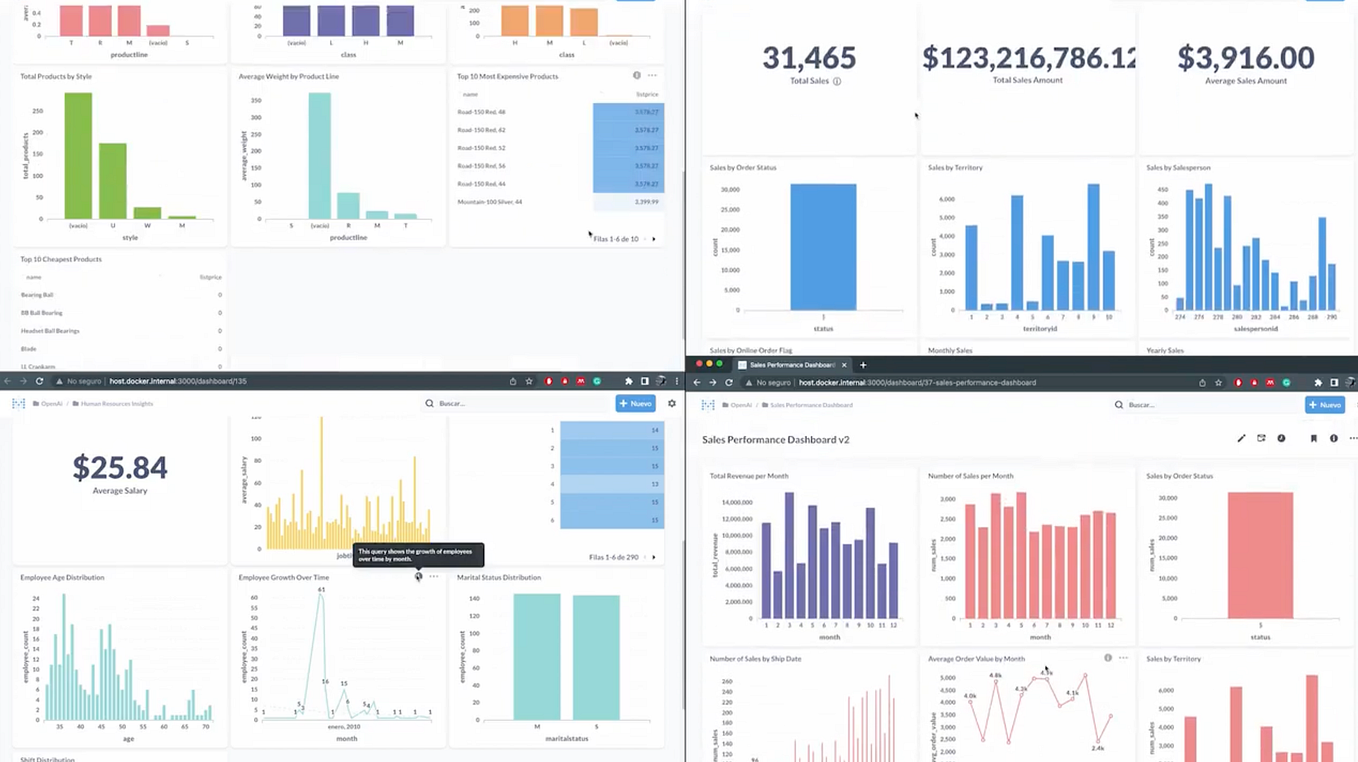Open options menu on Top 10 Most Expensive Products
This screenshot has height=762, width=1358.
tap(652, 75)
